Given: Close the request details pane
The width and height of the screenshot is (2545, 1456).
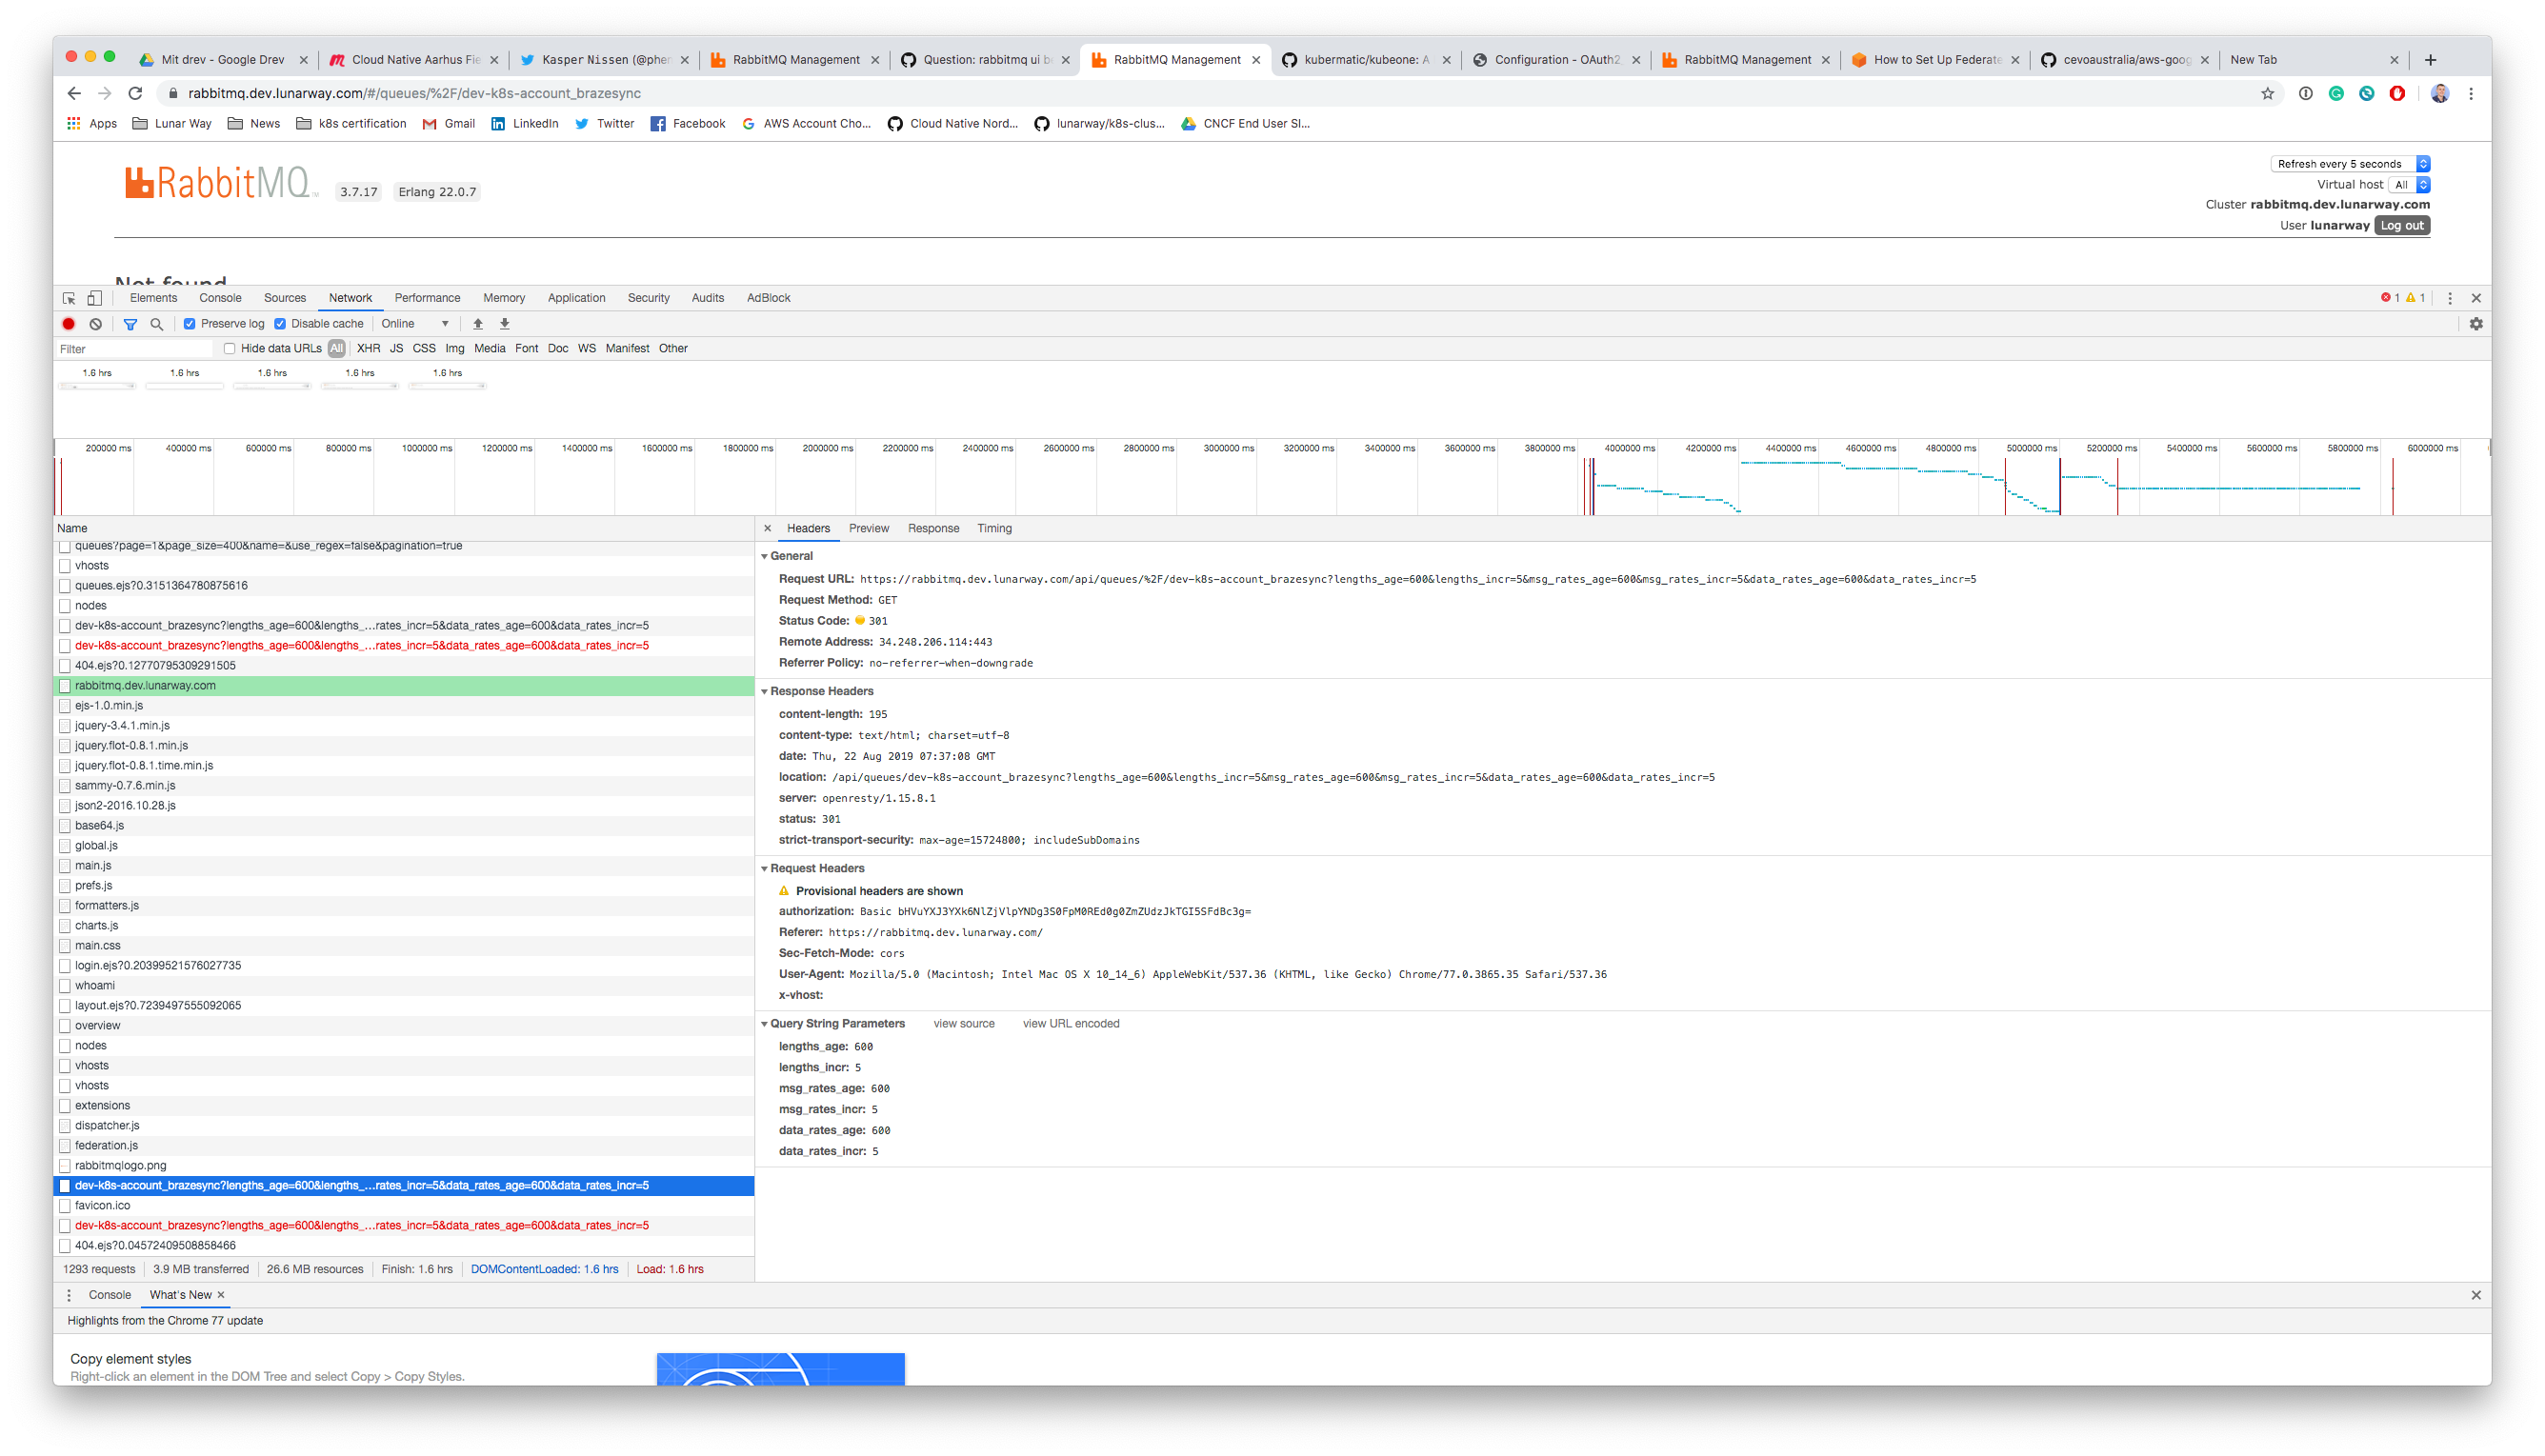Looking at the screenshot, I should pyautogui.click(x=768, y=528).
